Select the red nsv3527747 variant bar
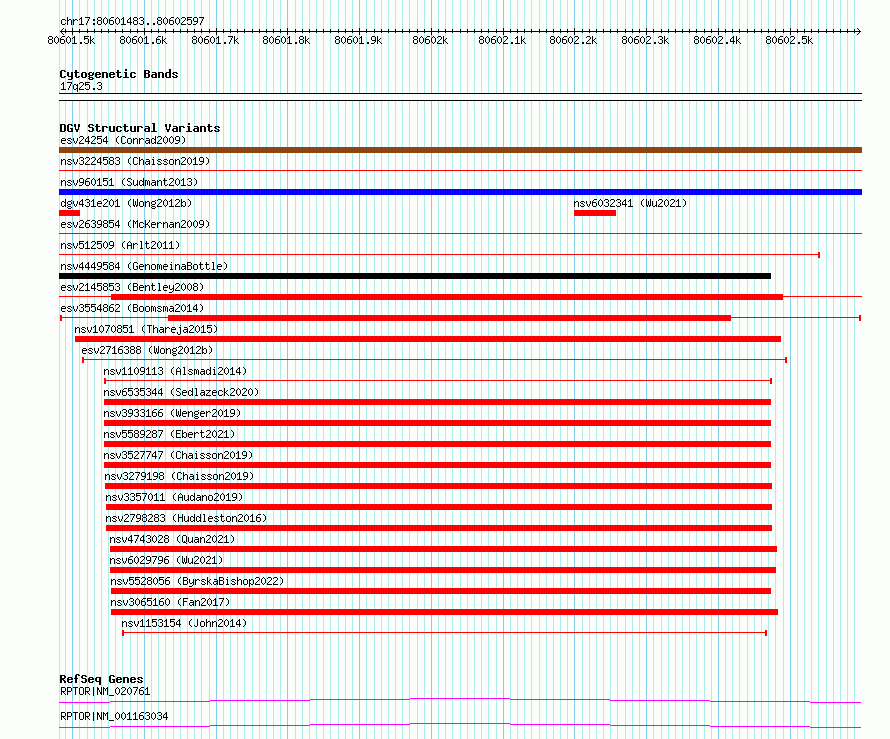 (437, 465)
